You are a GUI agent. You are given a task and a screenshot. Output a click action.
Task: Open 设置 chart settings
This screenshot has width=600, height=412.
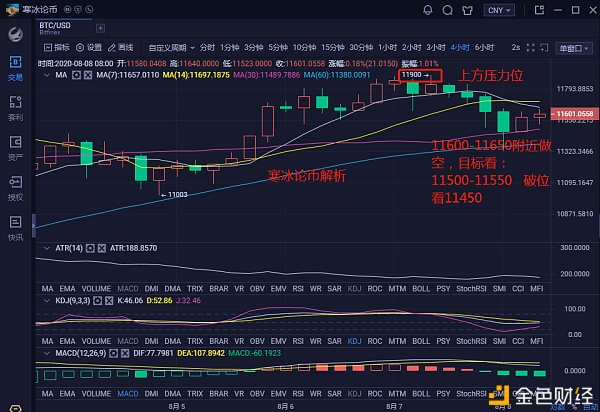[89, 47]
